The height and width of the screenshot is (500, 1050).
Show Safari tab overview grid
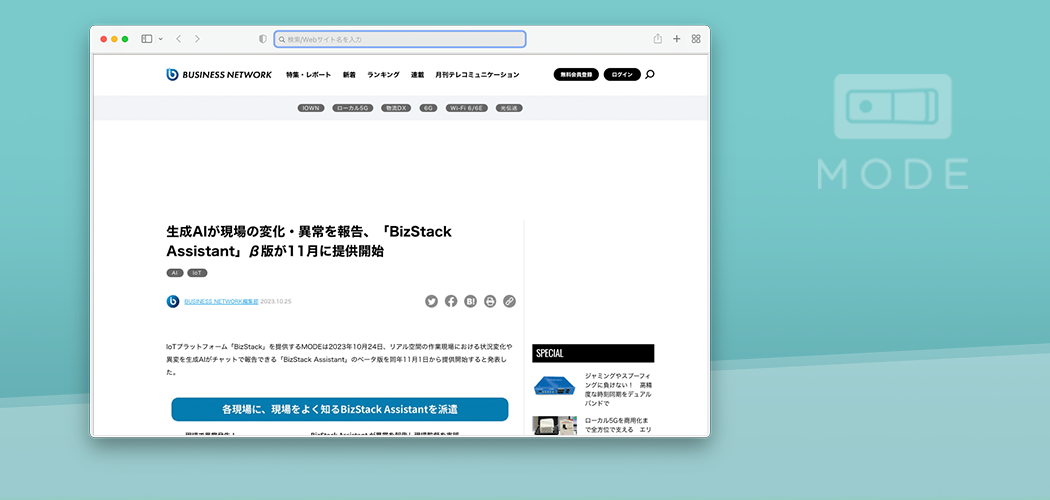(696, 39)
